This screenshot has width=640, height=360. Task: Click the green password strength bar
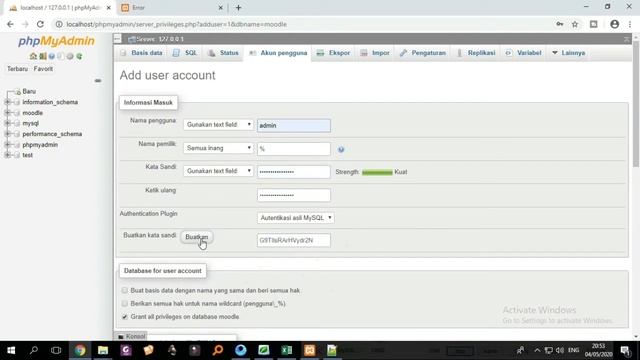coord(377,172)
